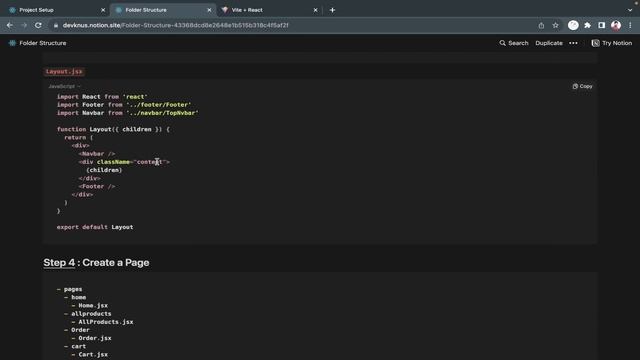The image size is (640, 360).
Task: Click the Folder Structure breadcrumb title
Action: pyautogui.click(x=43, y=43)
